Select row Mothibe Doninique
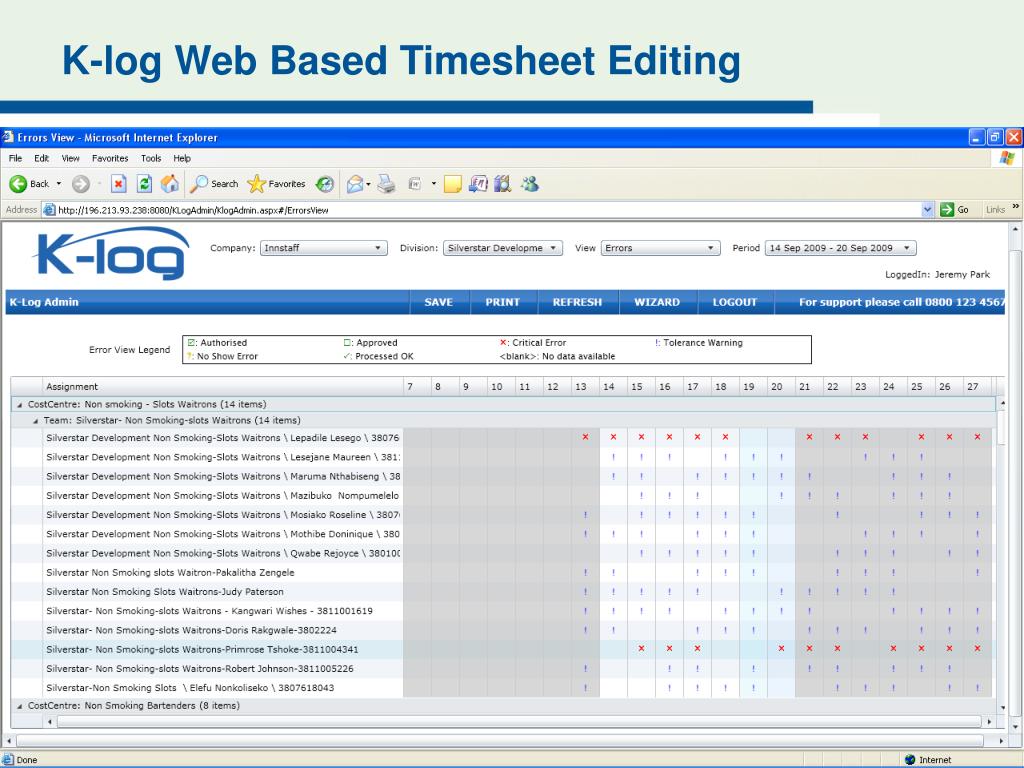Viewport: 1024px width, 768px height. click(501, 534)
